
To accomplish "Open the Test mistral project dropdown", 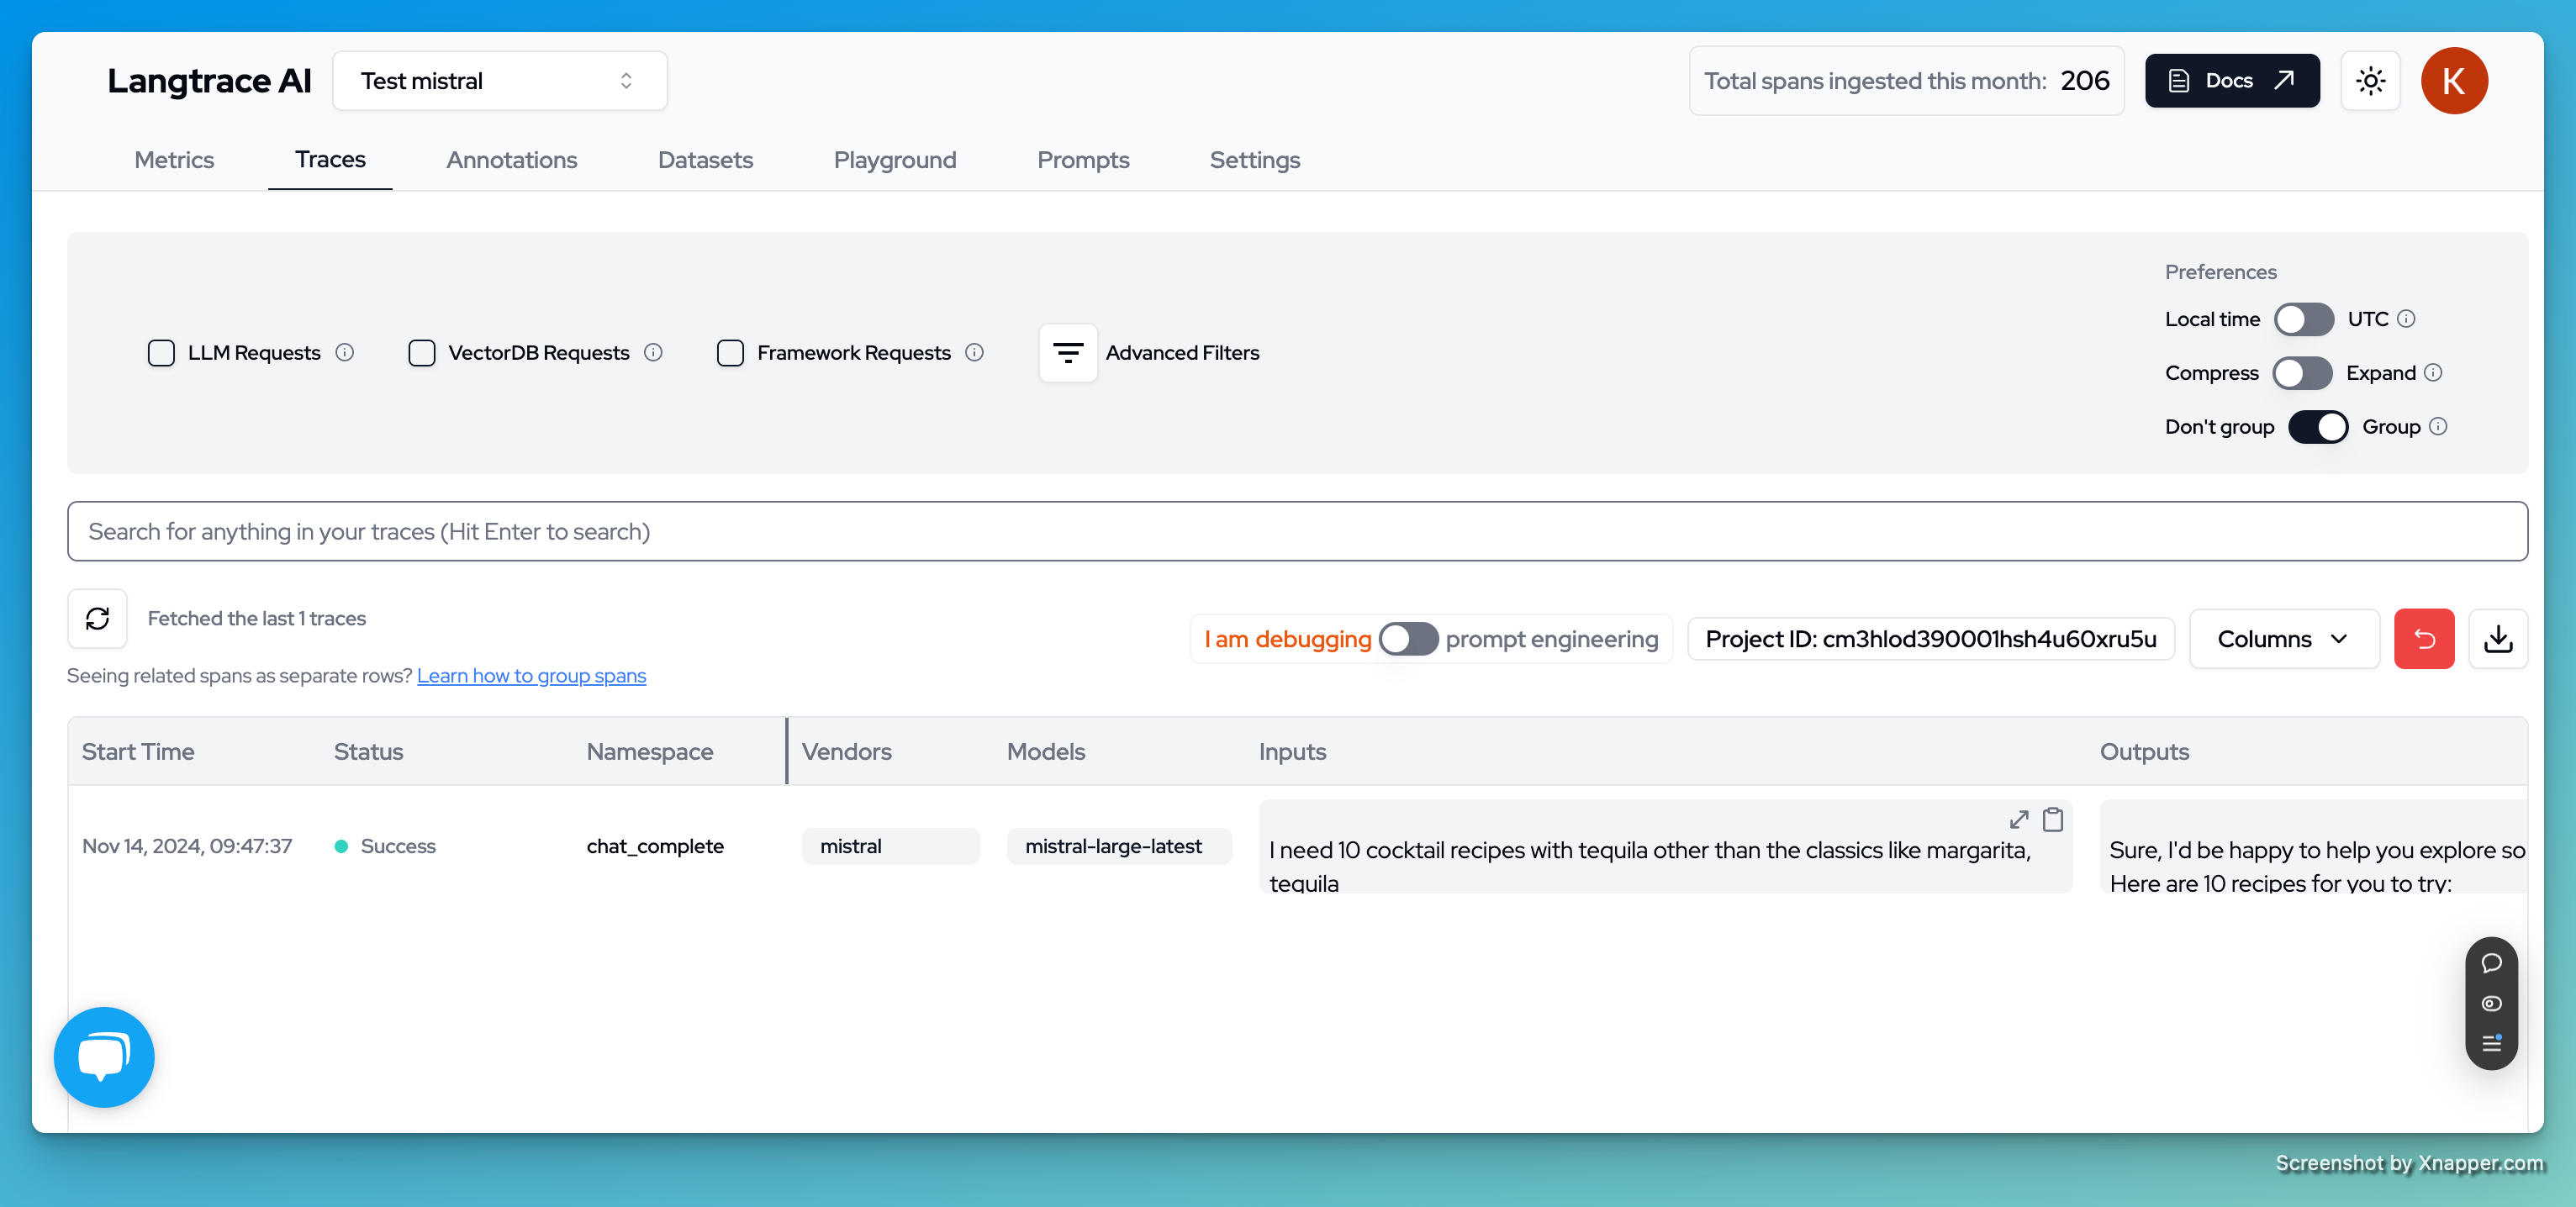I will (499, 81).
